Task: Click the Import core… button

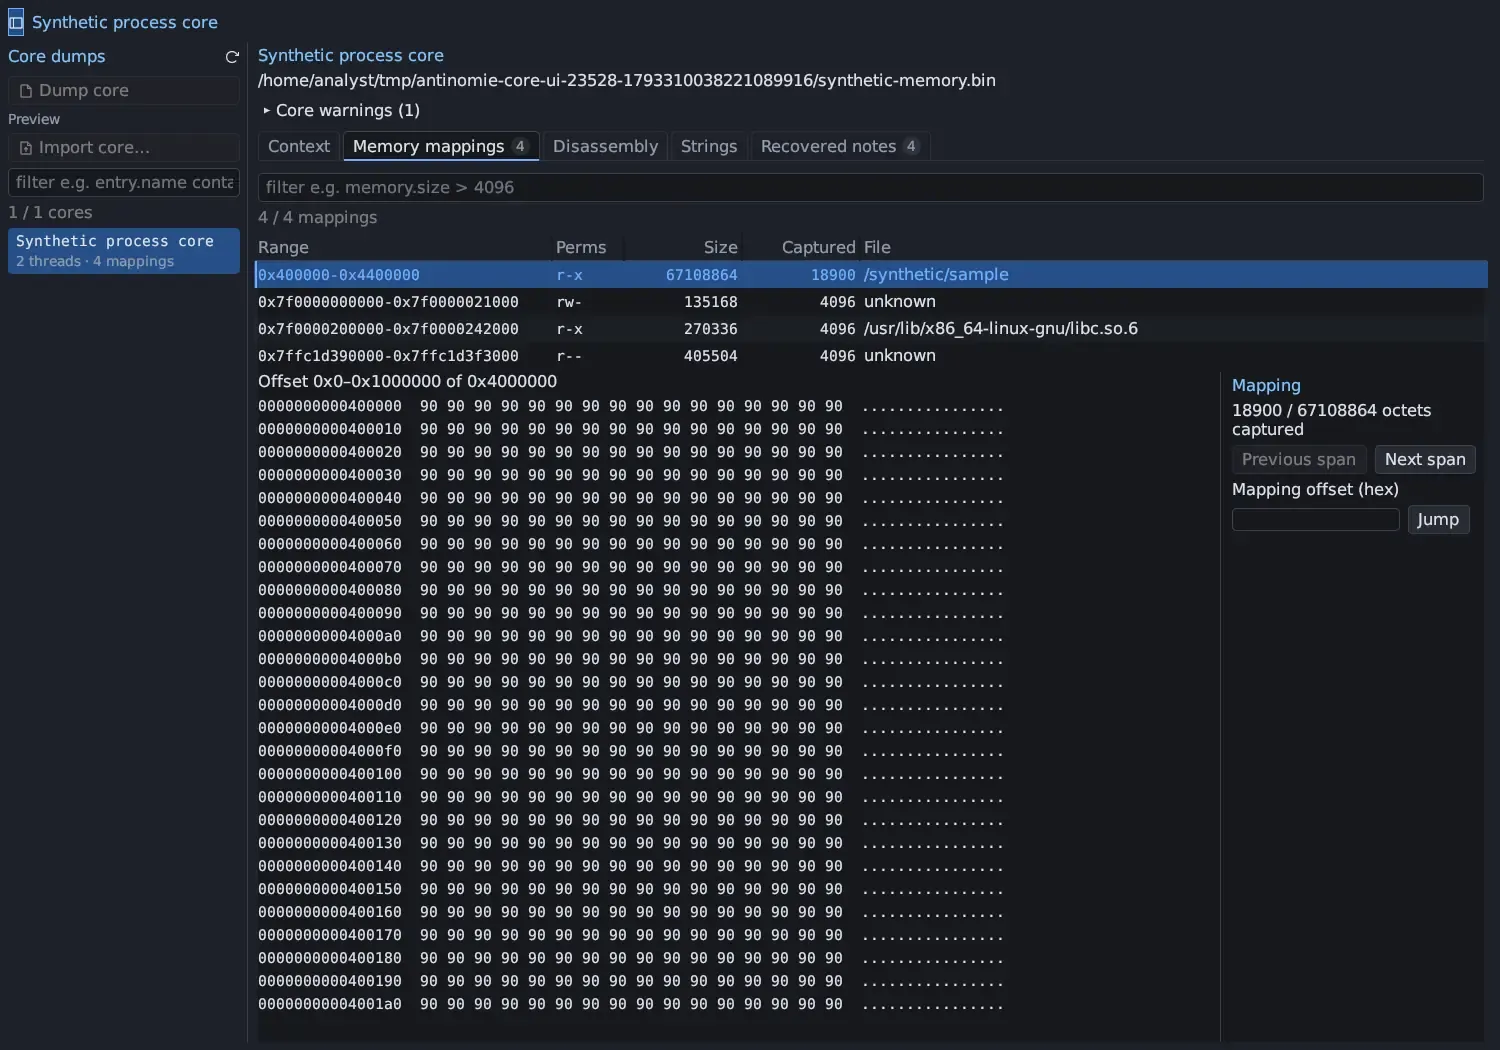Action: click(124, 147)
